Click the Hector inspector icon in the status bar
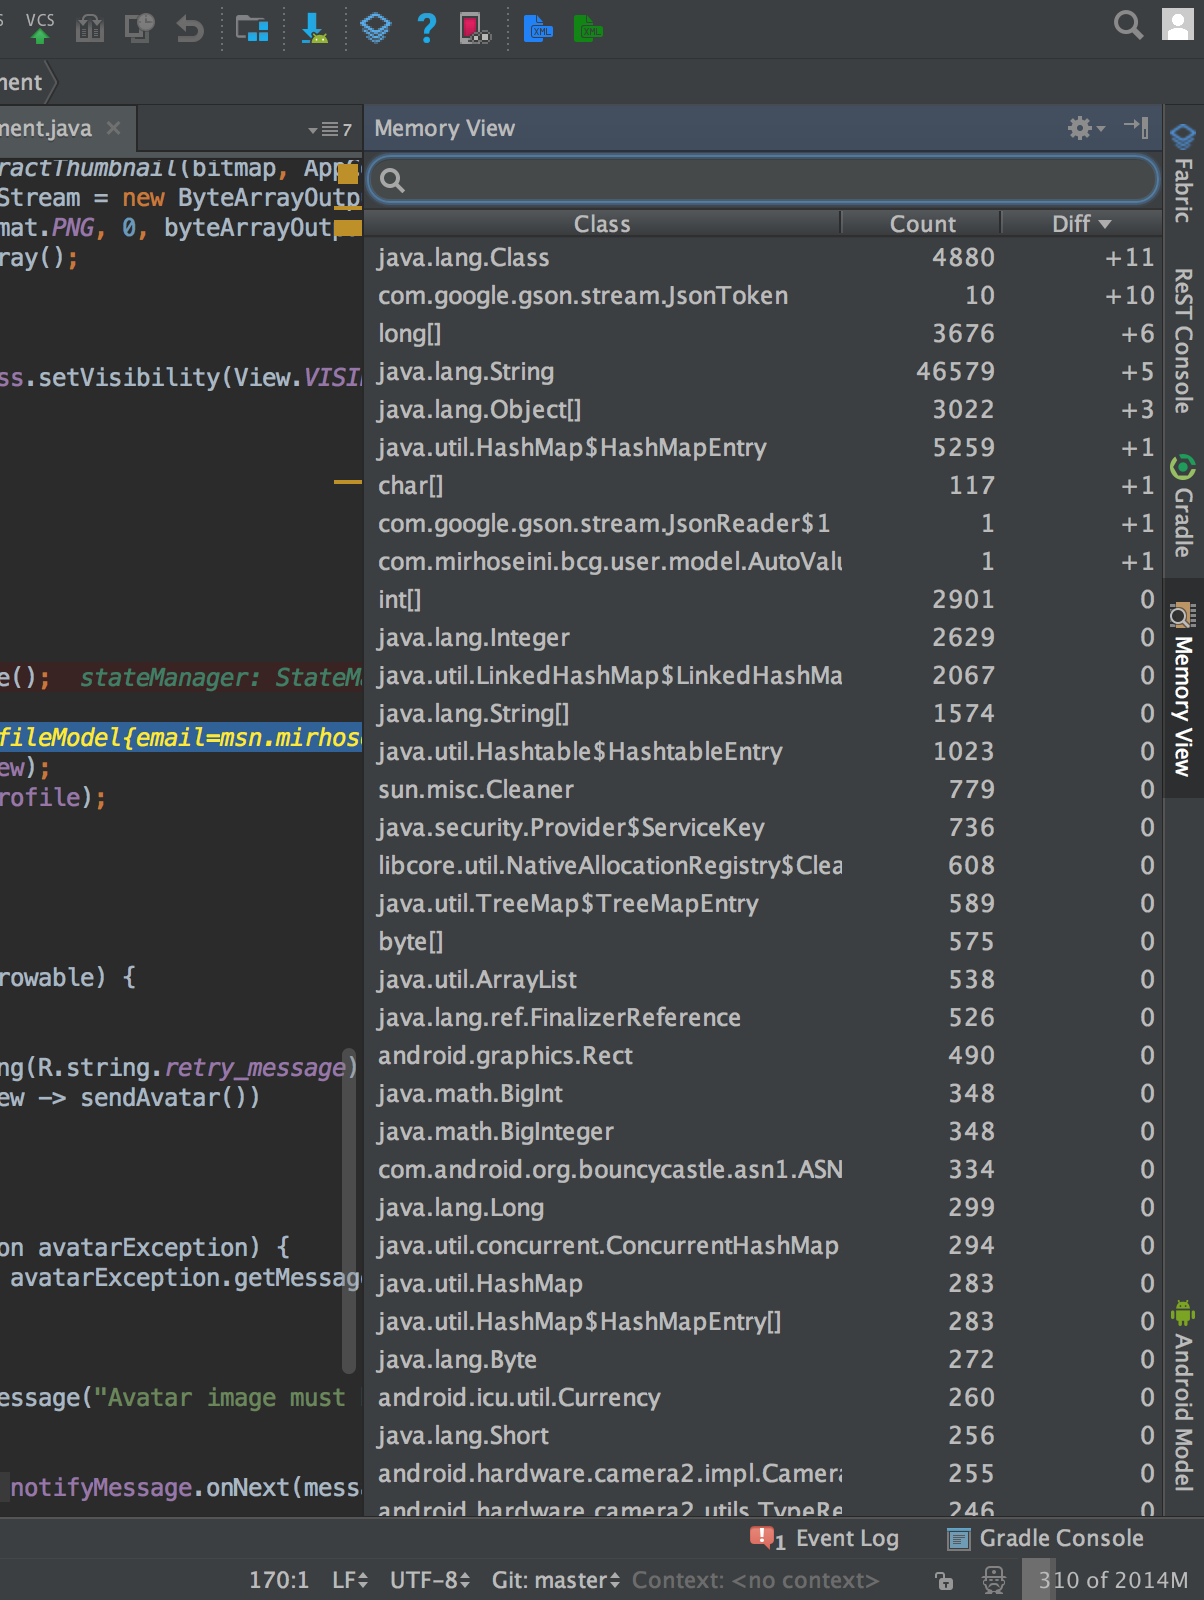 [993, 1580]
